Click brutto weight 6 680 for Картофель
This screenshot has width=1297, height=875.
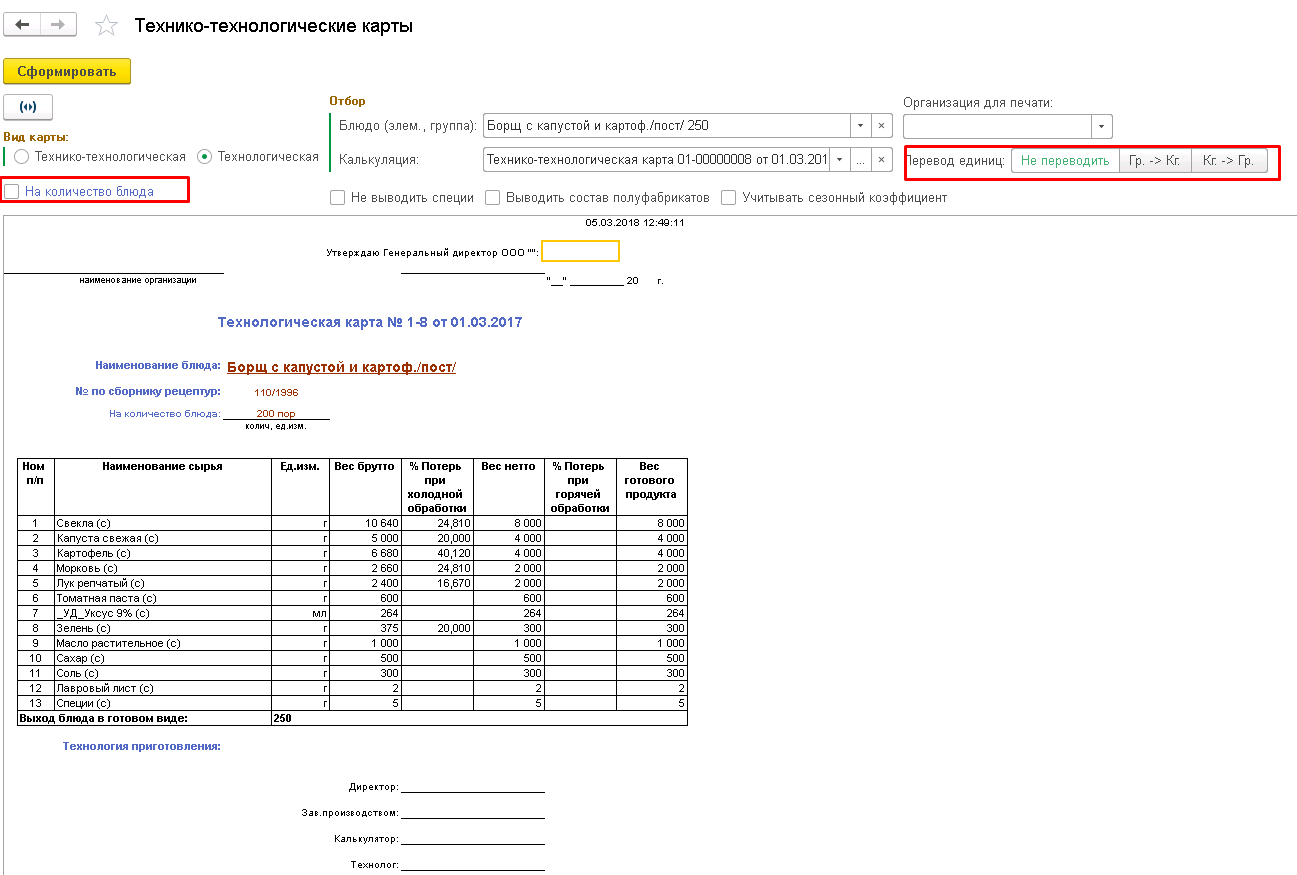366,553
